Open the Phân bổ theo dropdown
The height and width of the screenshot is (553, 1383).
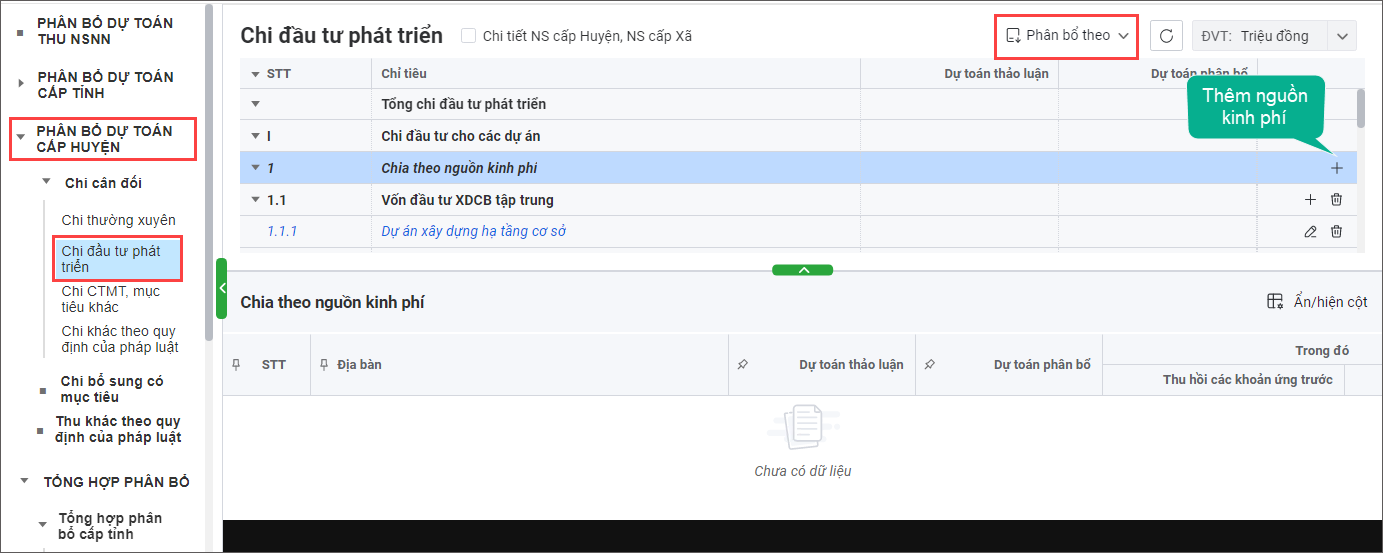1067,35
